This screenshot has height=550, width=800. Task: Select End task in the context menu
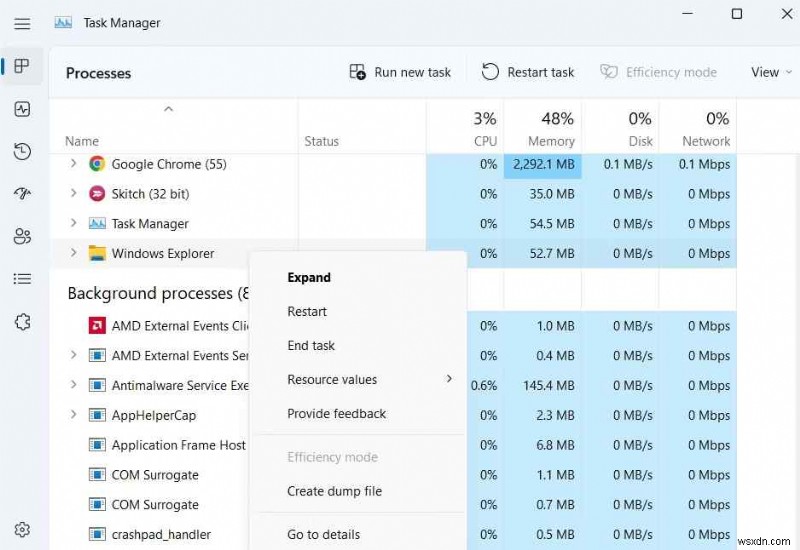tap(311, 346)
